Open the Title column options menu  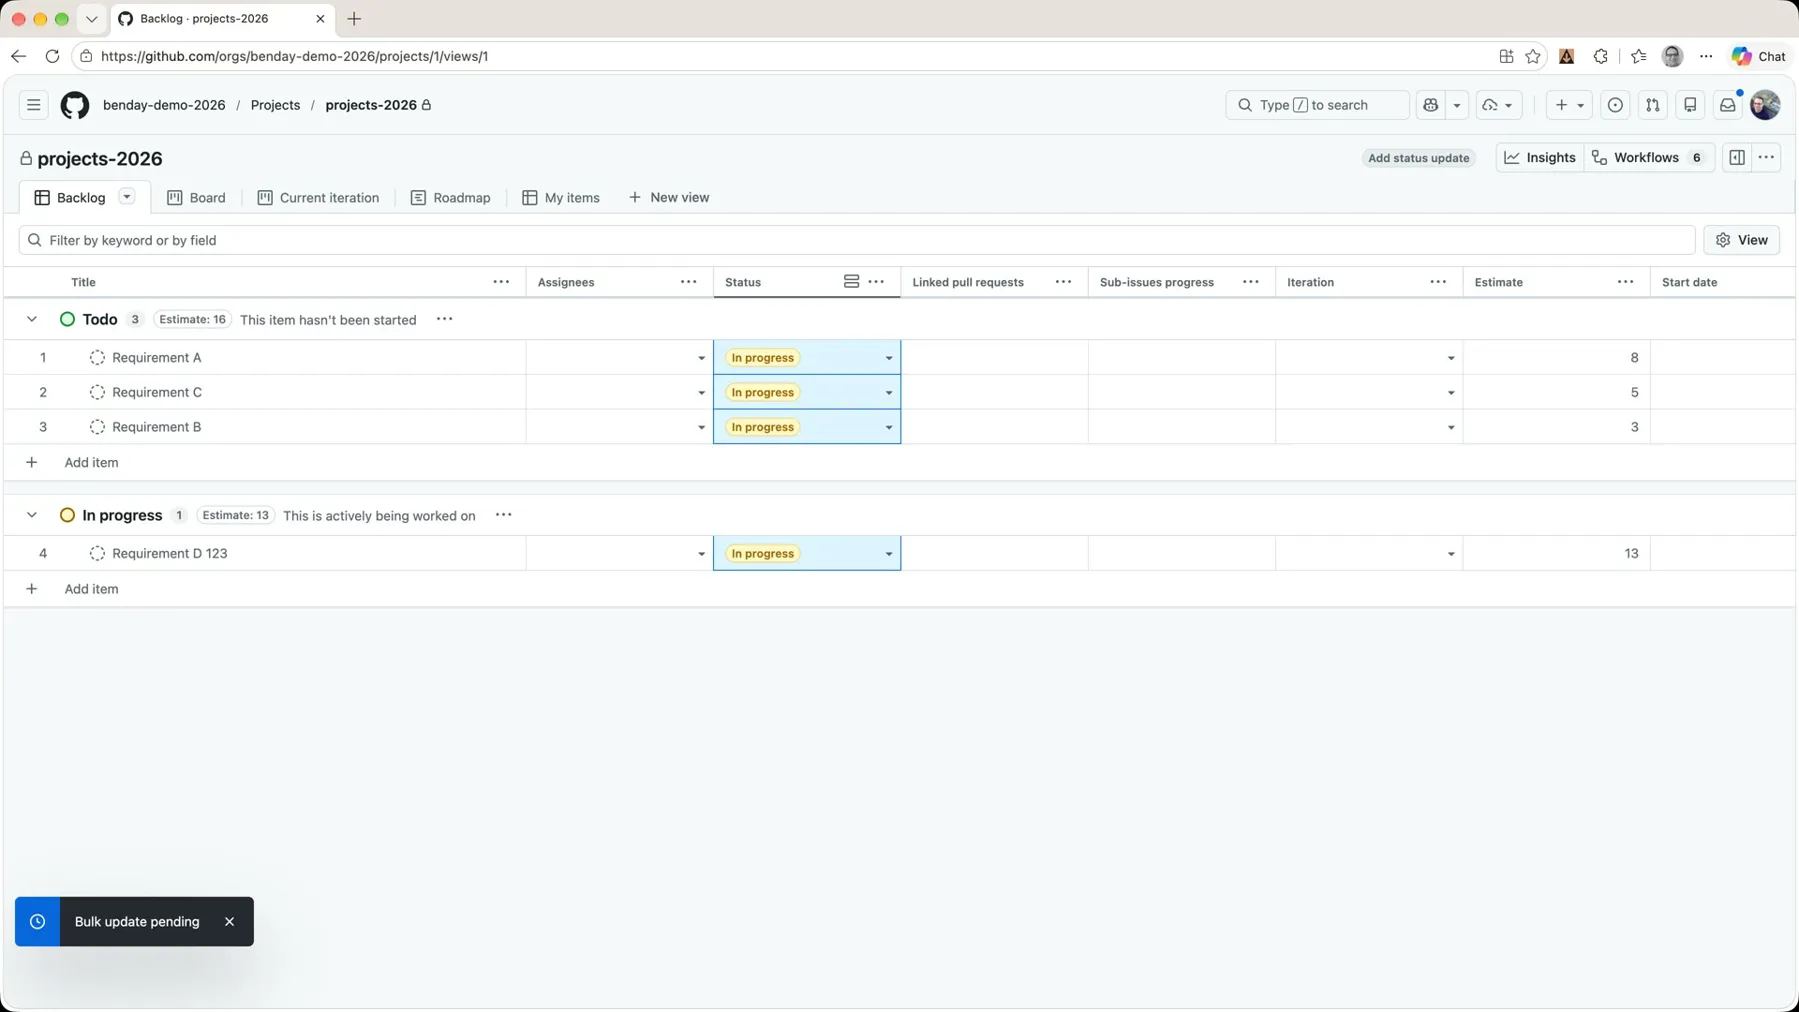click(501, 282)
